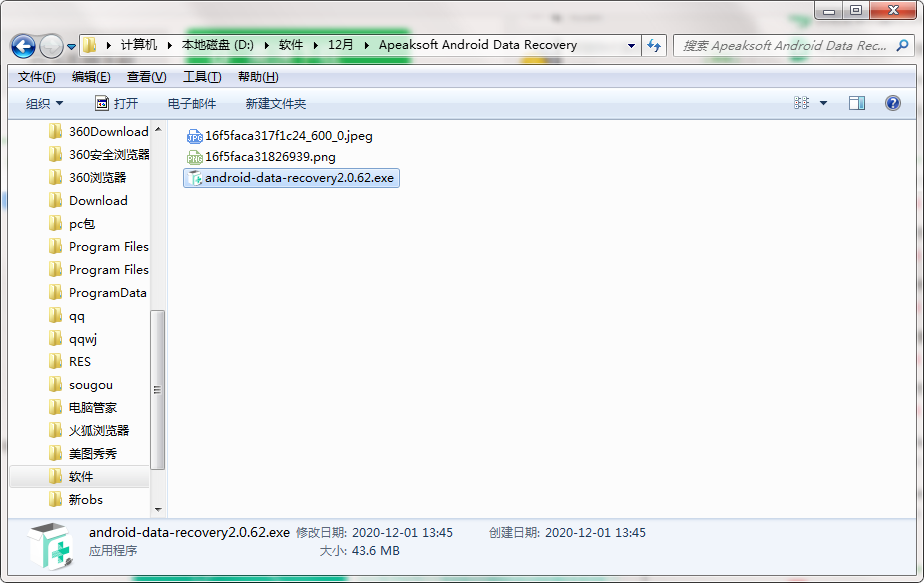Toggle the preview pane

(857, 103)
